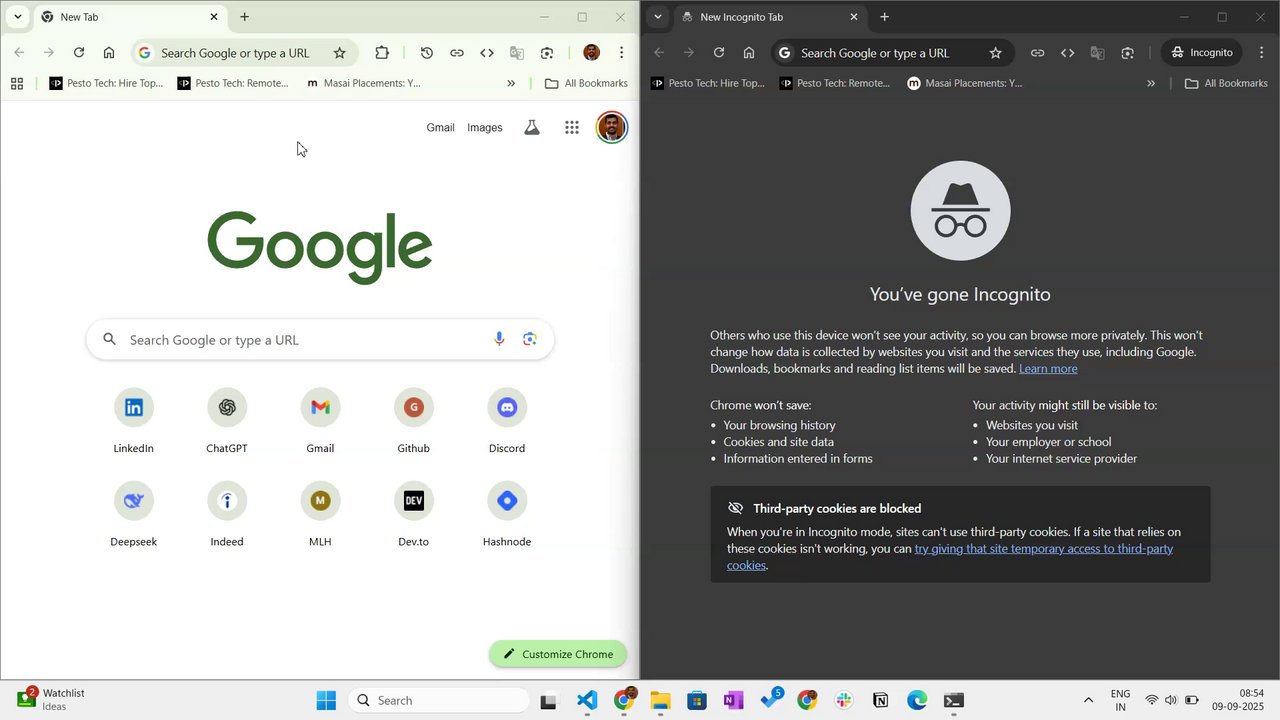Screen dimensions: 1280x720
Task: Open All Bookmarks folder in Incognito window
Action: coord(1226,83)
